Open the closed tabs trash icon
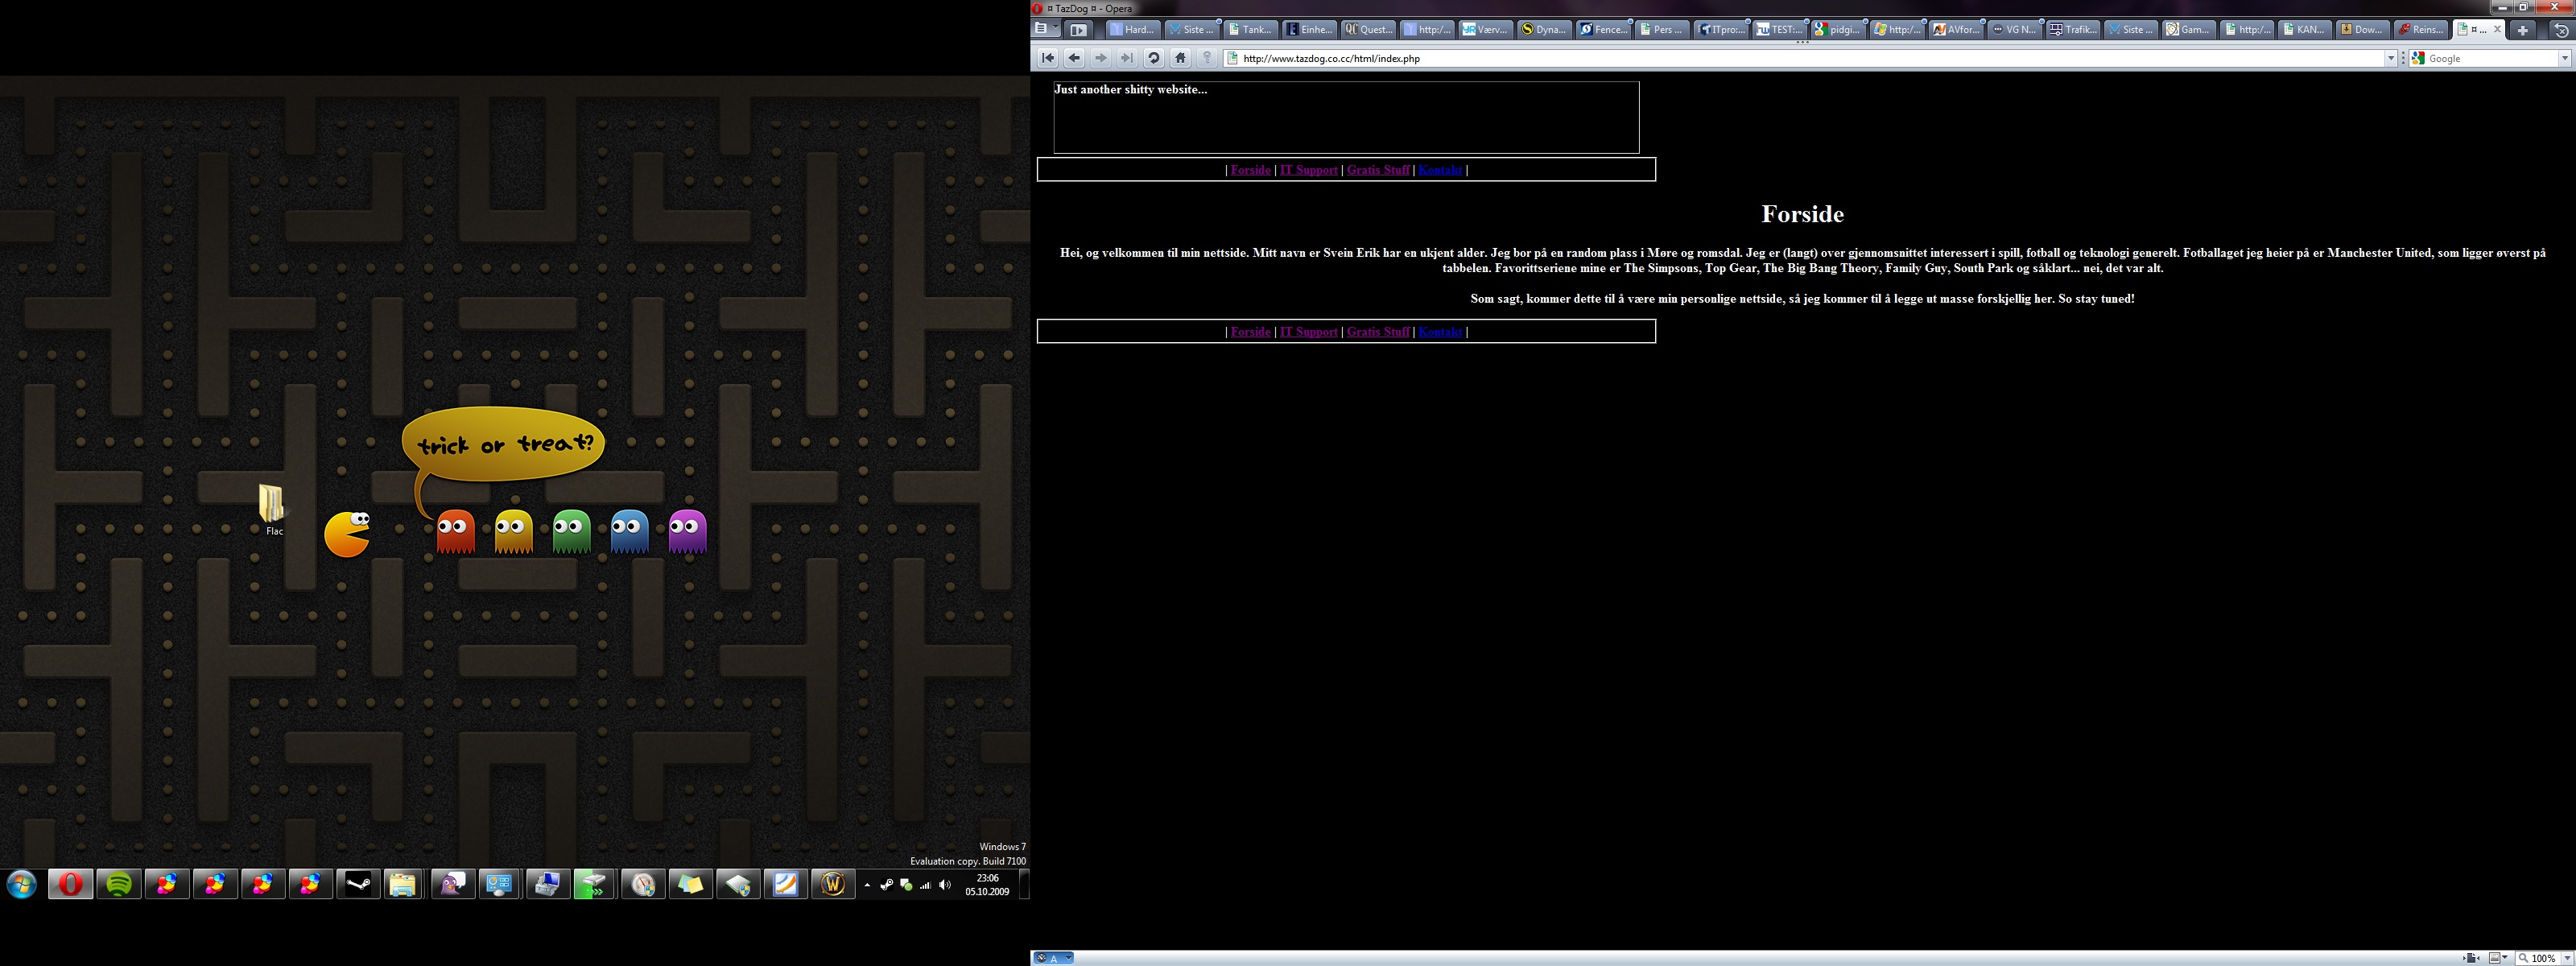Screen dimensions: 2576x966 (x=2562, y=30)
